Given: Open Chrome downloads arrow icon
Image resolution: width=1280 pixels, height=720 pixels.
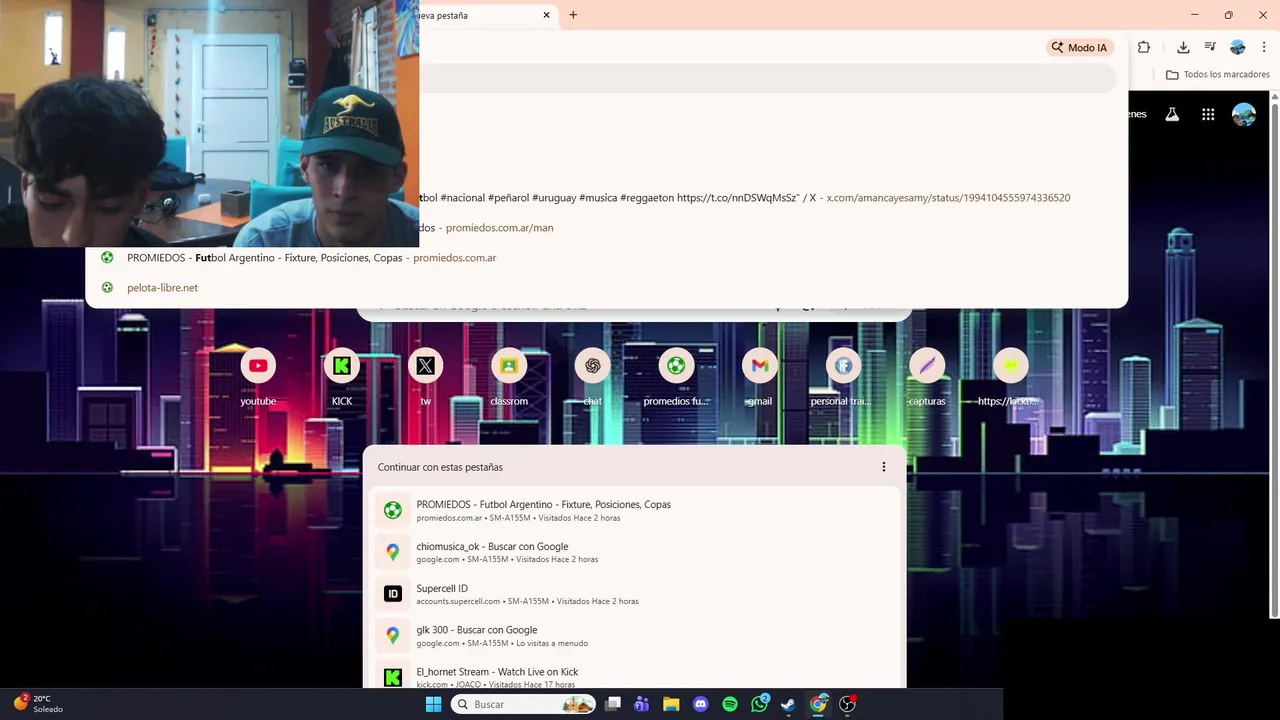Looking at the screenshot, I should [x=1183, y=47].
